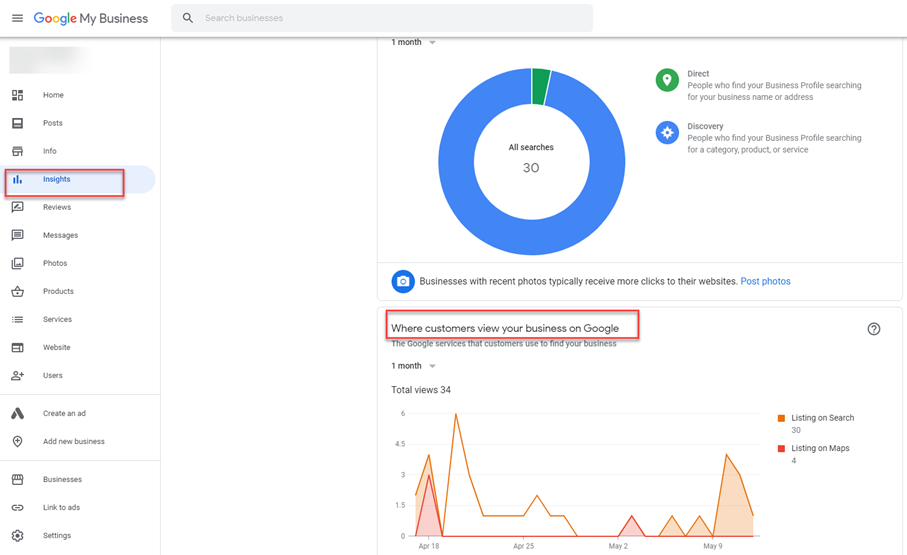Click the Photos sidebar icon
This screenshot has height=555, width=907.
click(x=17, y=263)
